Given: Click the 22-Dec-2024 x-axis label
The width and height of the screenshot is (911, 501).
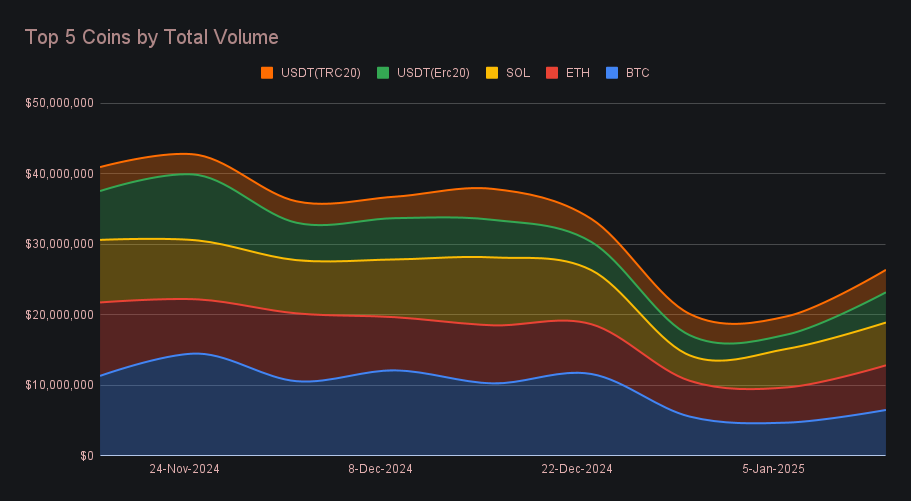Looking at the screenshot, I should tap(577, 468).
